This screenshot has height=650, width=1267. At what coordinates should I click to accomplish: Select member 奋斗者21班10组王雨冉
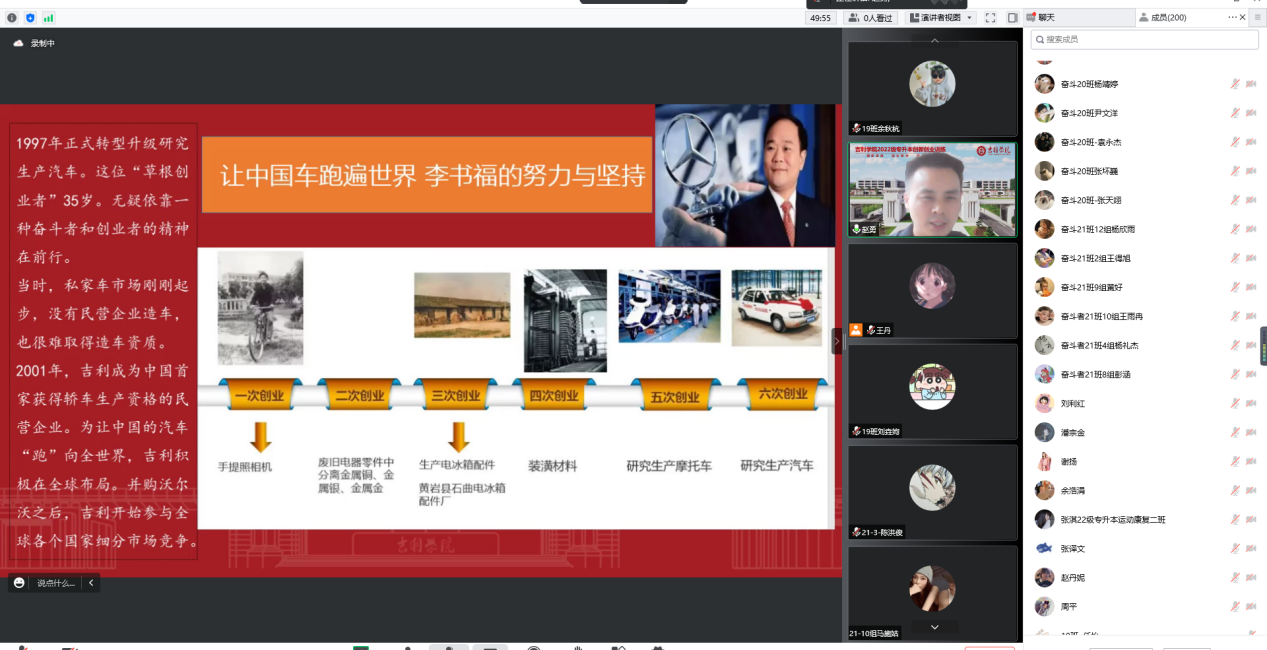(1146, 316)
